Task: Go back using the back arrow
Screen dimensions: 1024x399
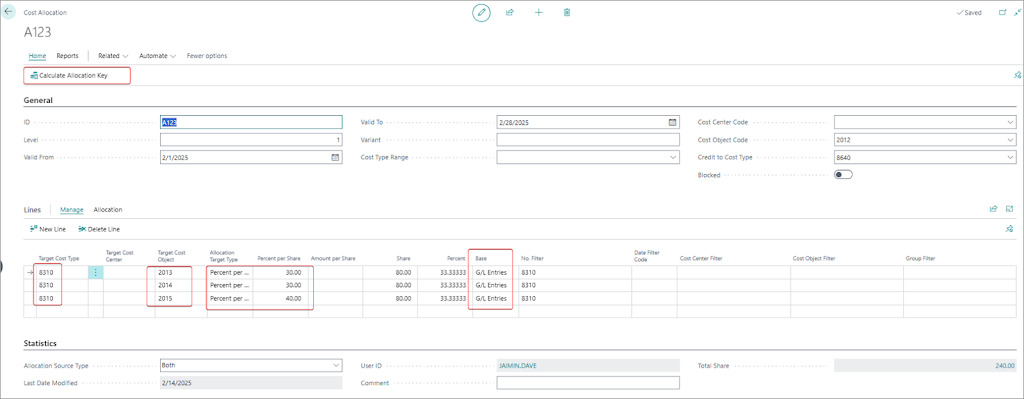Action: click(9, 12)
